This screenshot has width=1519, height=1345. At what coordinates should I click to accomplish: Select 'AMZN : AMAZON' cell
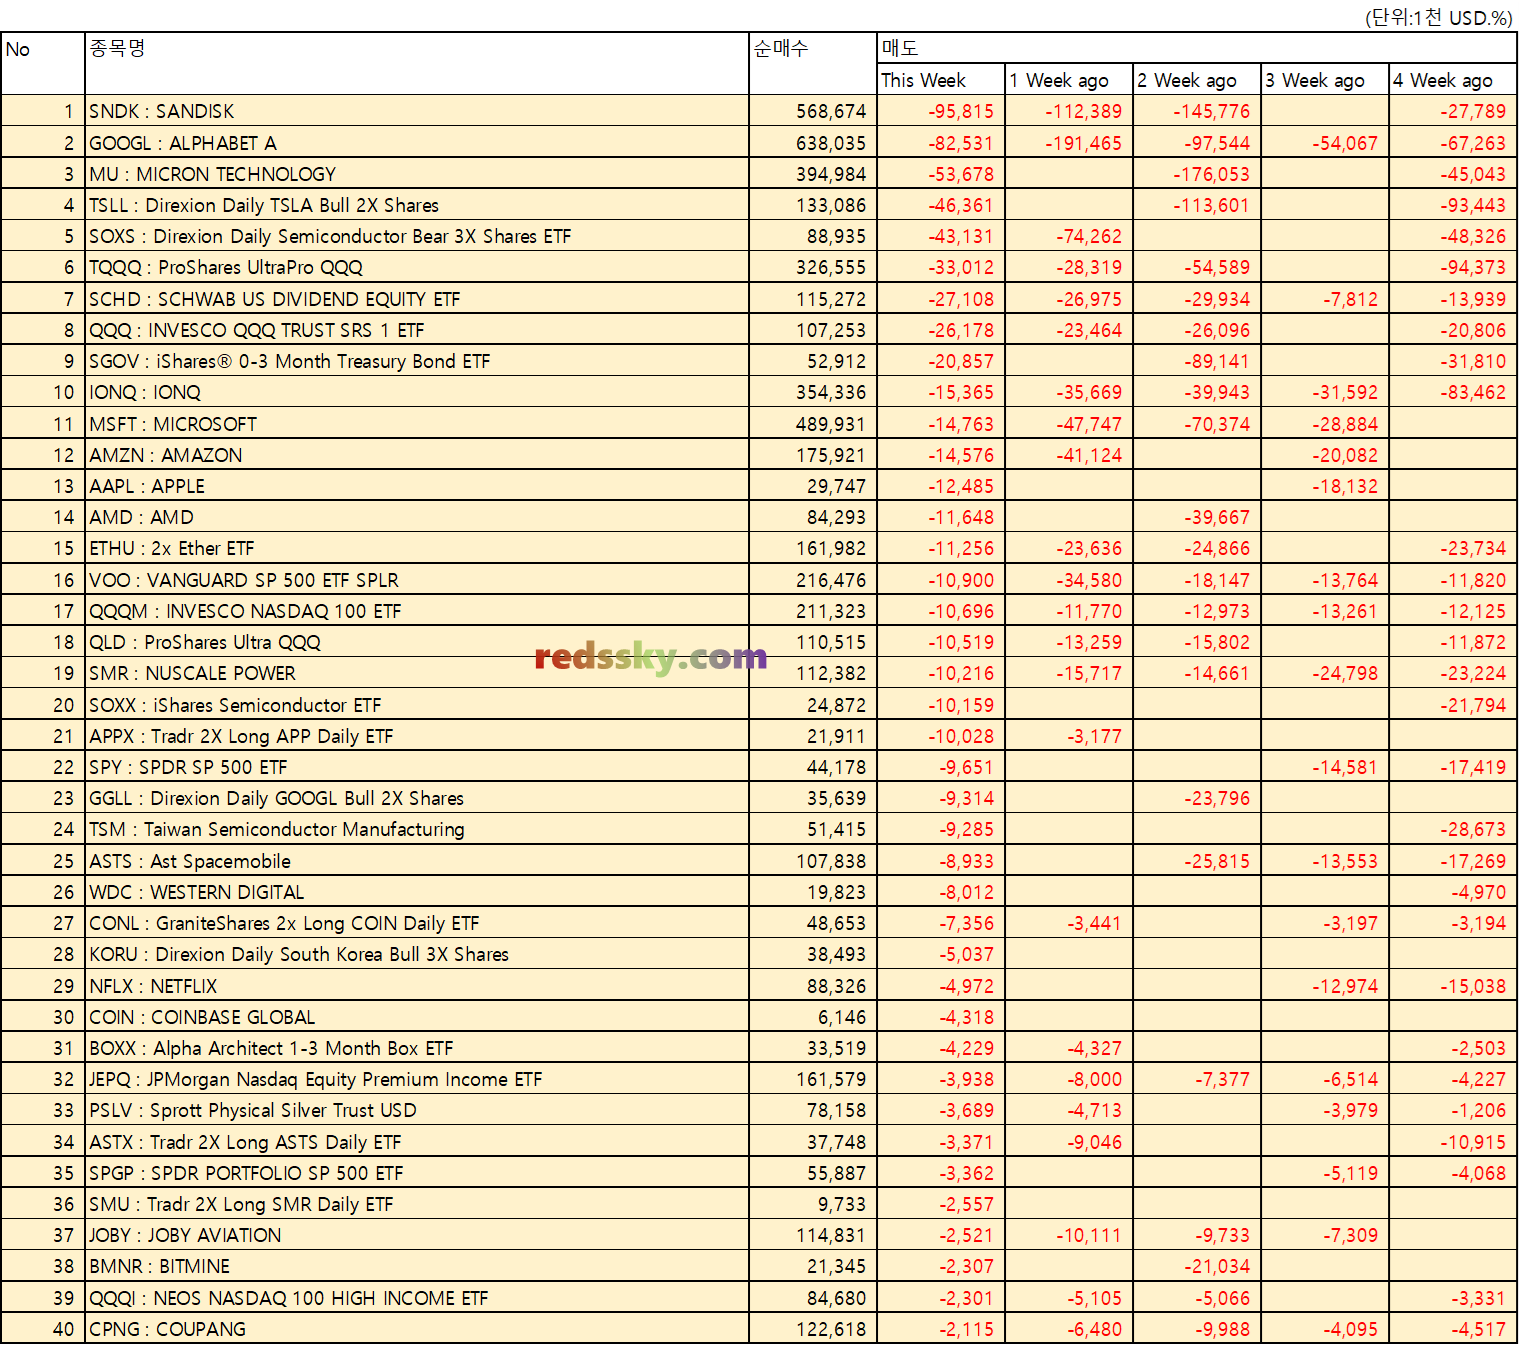pyautogui.click(x=417, y=455)
